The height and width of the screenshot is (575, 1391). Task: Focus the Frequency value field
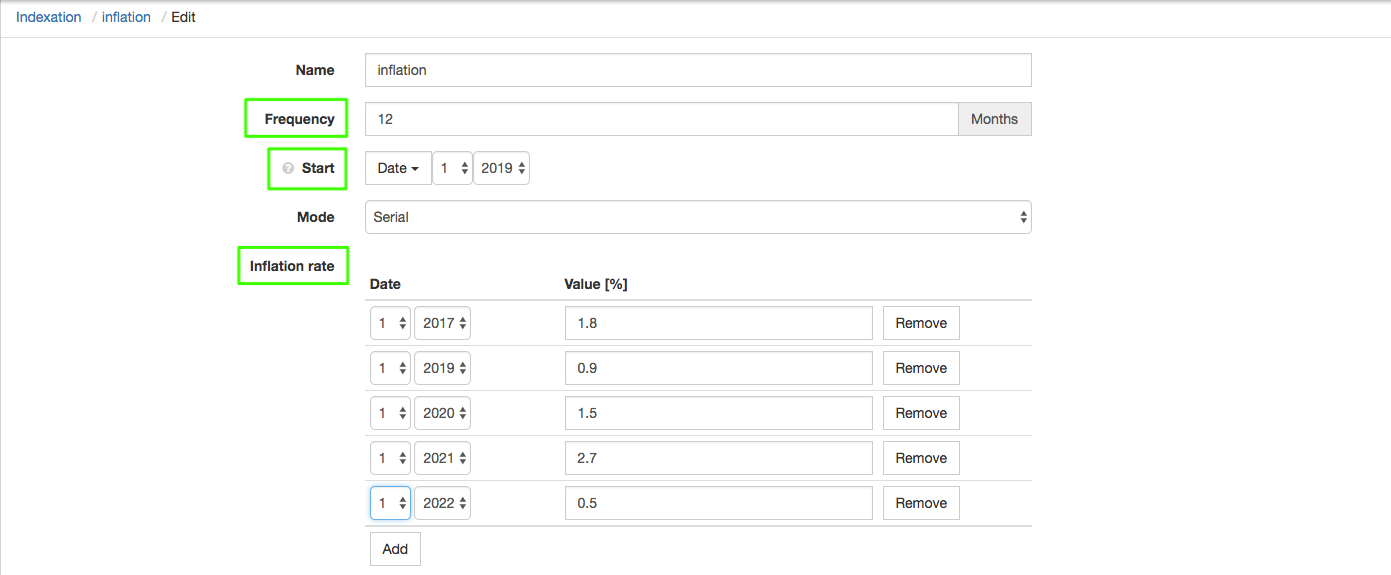(661, 119)
